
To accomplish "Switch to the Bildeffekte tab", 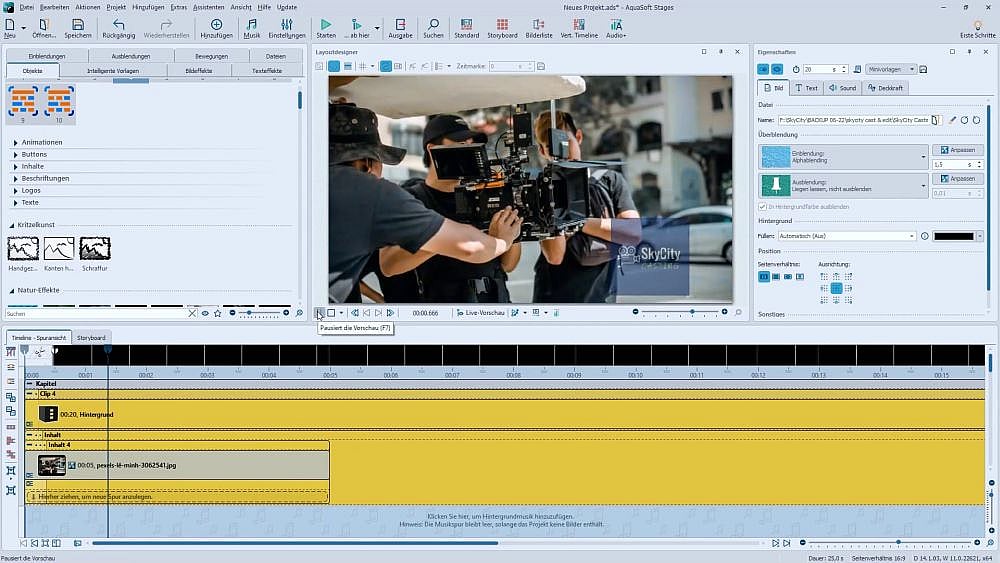I will (x=198, y=71).
